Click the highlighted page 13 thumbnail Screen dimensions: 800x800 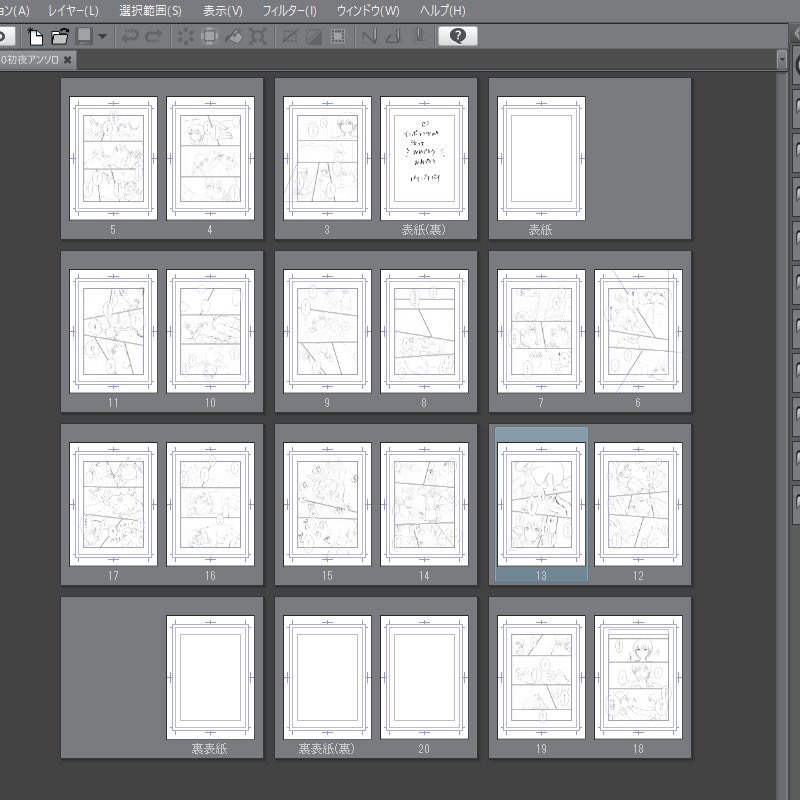tap(541, 504)
